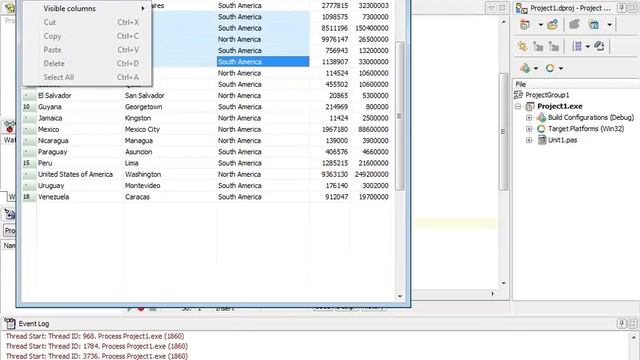640x360 pixels.
Task: Click the second Collapse tree icon
Action: coord(553,47)
